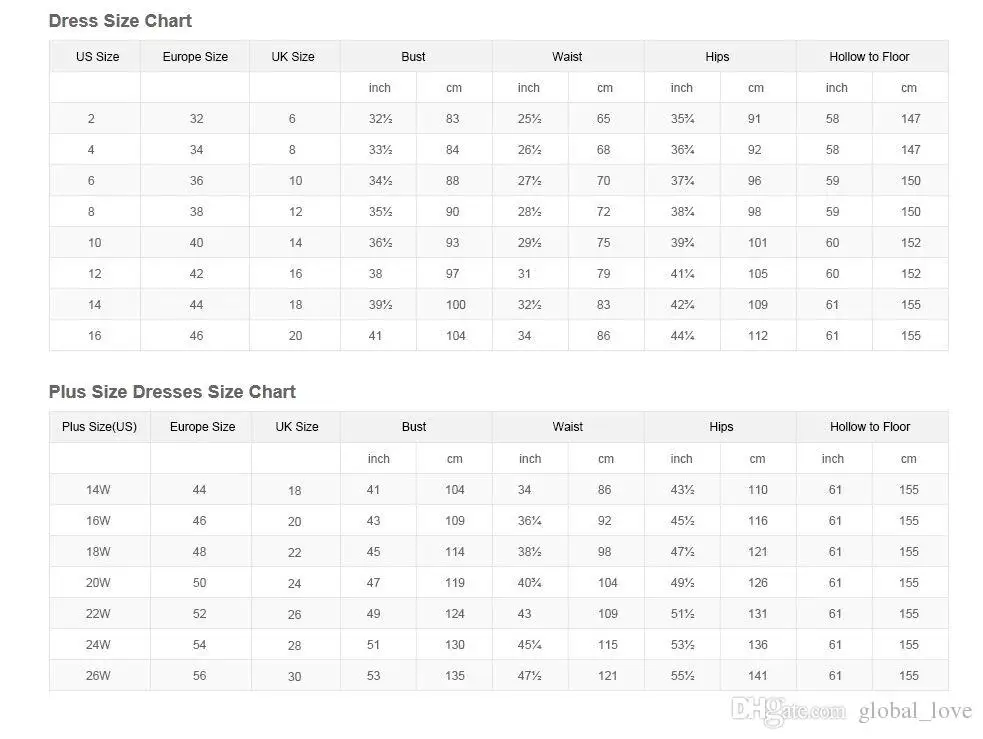Click the global_love seller name

[x=915, y=711]
